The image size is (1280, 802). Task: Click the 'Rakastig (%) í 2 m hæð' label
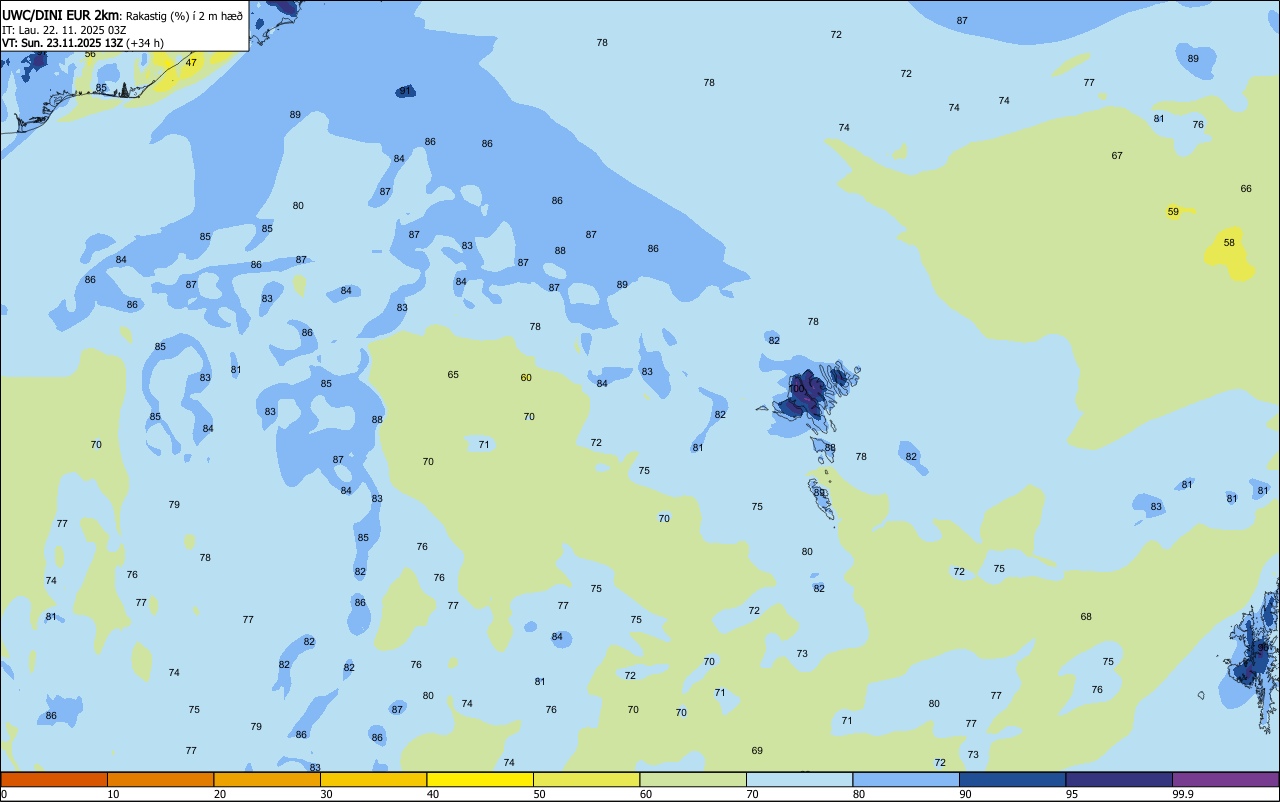click(x=184, y=16)
